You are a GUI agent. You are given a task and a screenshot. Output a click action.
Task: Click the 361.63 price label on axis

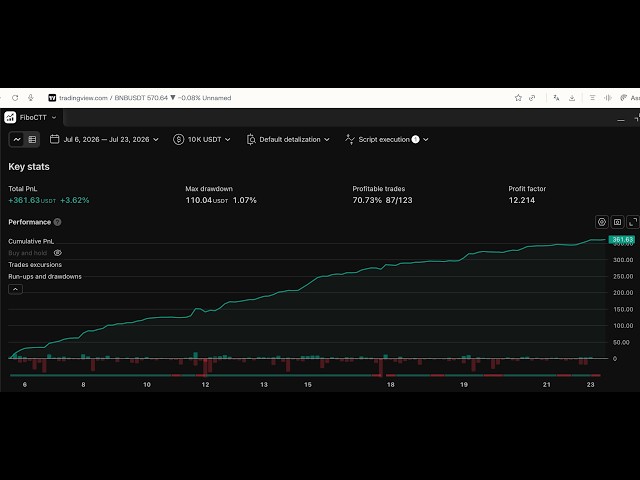[x=622, y=240]
